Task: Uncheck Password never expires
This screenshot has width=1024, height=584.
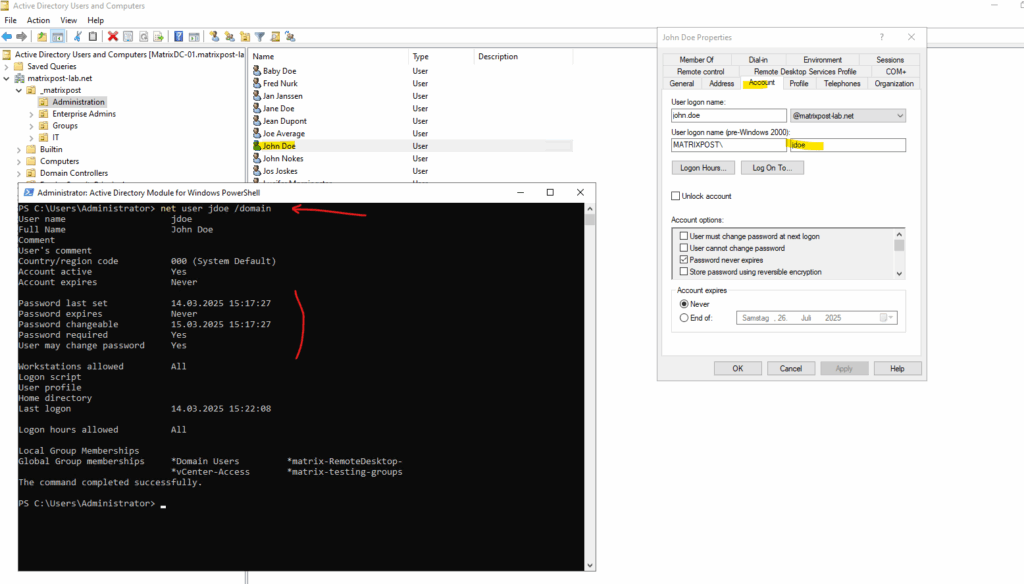Action: point(684,259)
